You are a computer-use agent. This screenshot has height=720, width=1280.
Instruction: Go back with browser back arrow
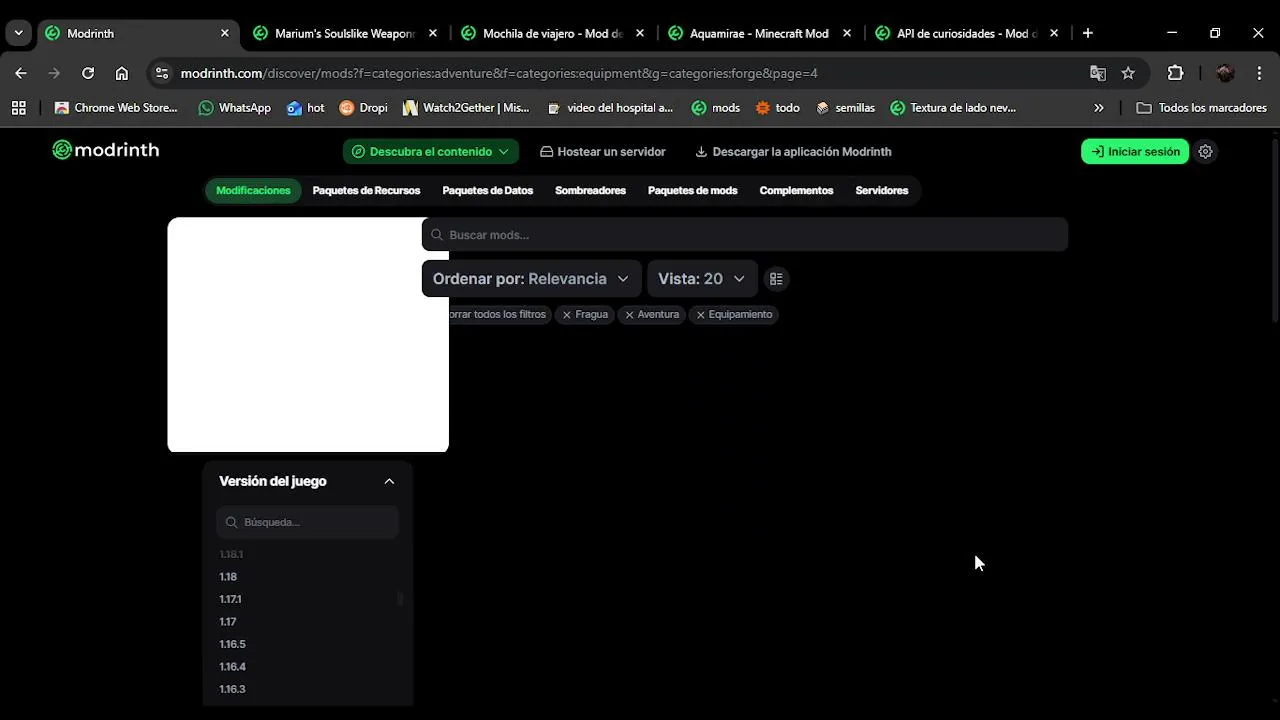tap(21, 73)
